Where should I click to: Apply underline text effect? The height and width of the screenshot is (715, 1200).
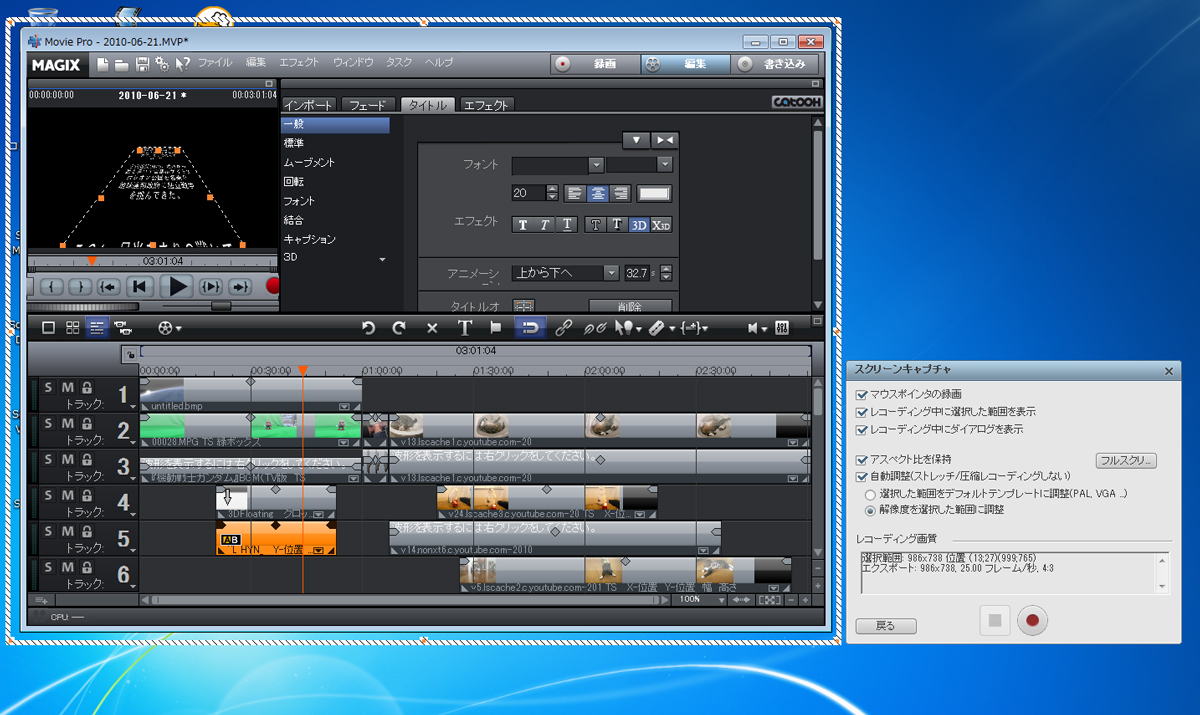(567, 225)
